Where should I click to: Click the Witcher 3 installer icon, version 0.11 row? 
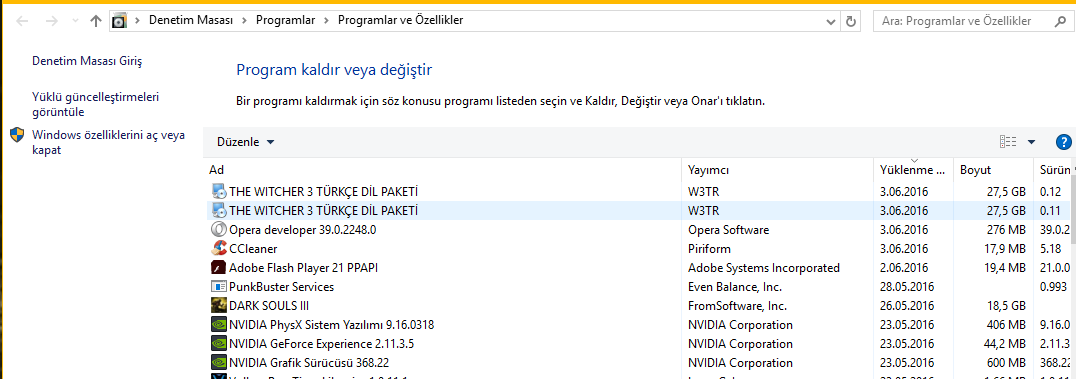coord(219,210)
